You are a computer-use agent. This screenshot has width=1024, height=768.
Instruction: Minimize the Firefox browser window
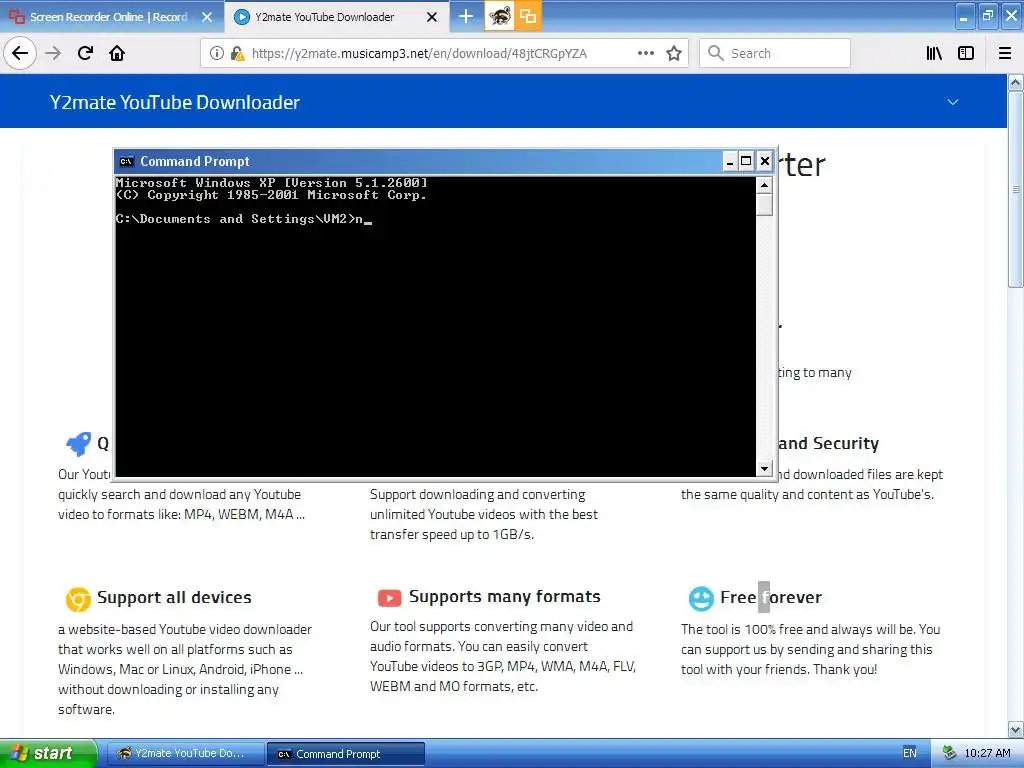pyautogui.click(x=965, y=16)
